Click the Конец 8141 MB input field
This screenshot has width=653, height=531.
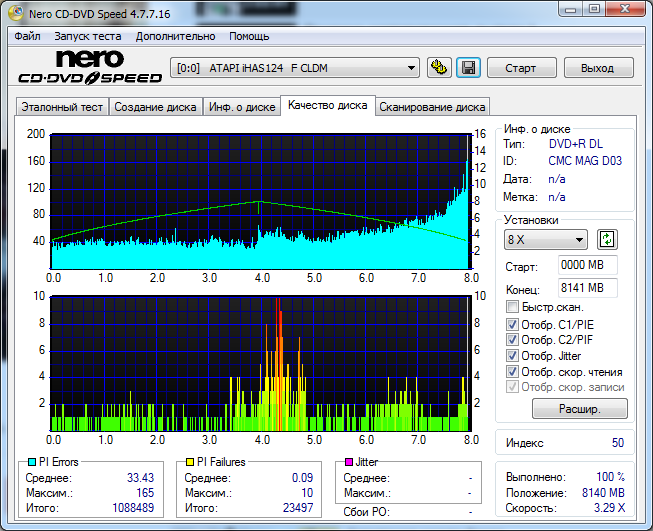(x=587, y=289)
